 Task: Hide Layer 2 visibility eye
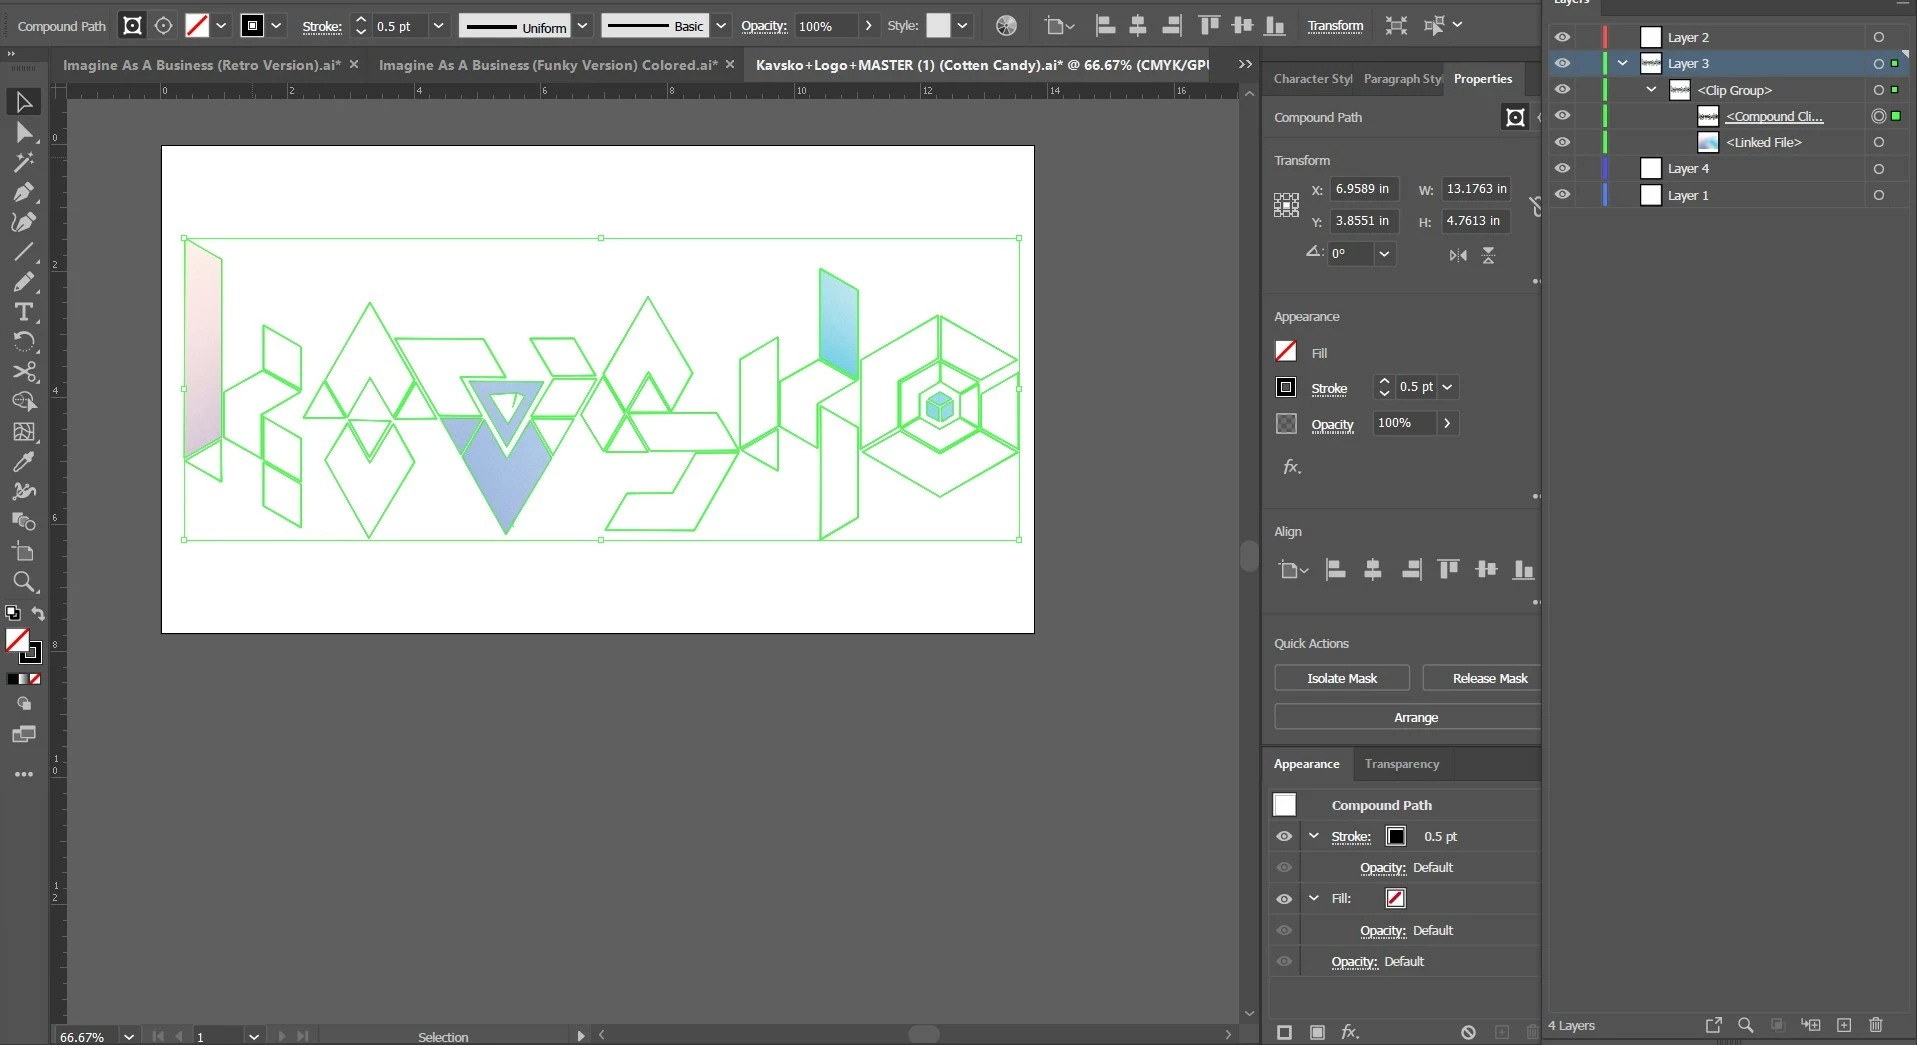tap(1562, 37)
